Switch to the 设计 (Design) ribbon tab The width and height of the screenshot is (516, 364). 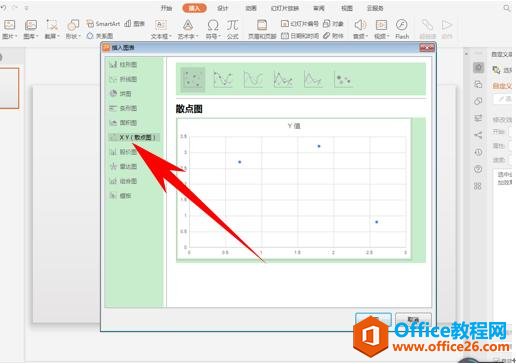click(x=223, y=8)
